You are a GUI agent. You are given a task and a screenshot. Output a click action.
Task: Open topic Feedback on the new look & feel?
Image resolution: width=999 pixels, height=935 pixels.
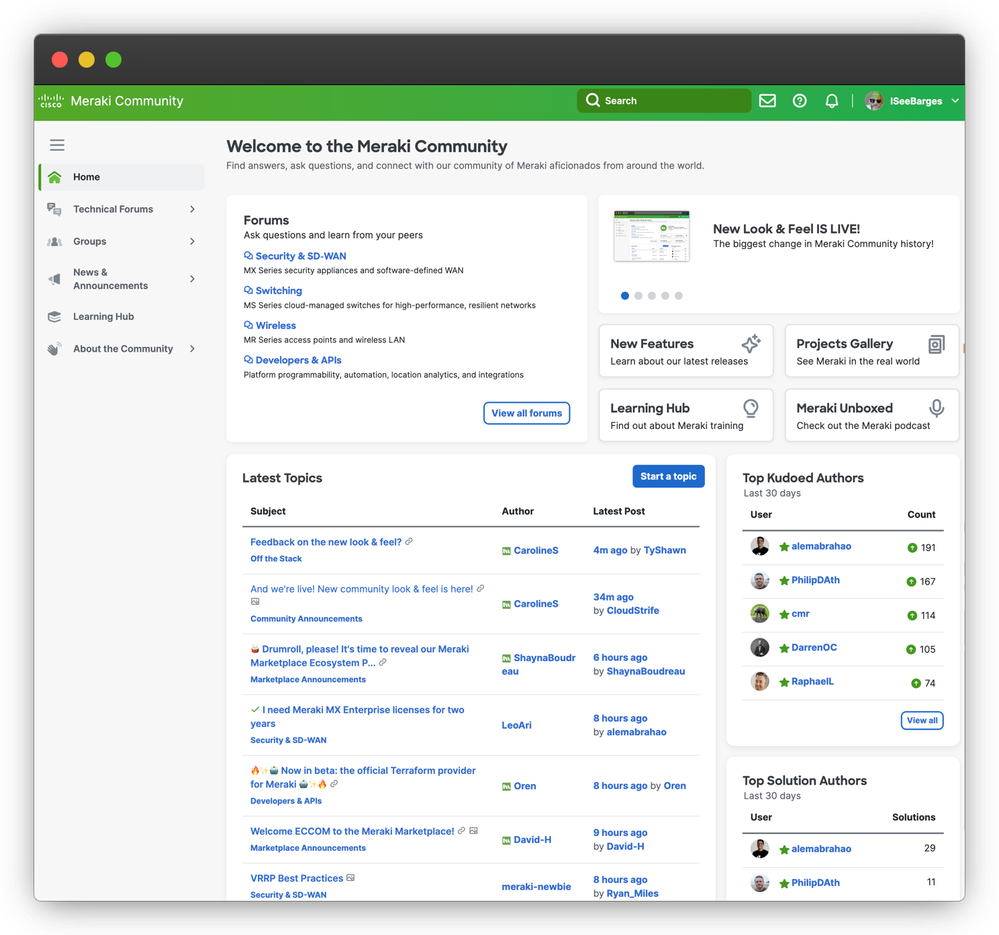tap(326, 542)
